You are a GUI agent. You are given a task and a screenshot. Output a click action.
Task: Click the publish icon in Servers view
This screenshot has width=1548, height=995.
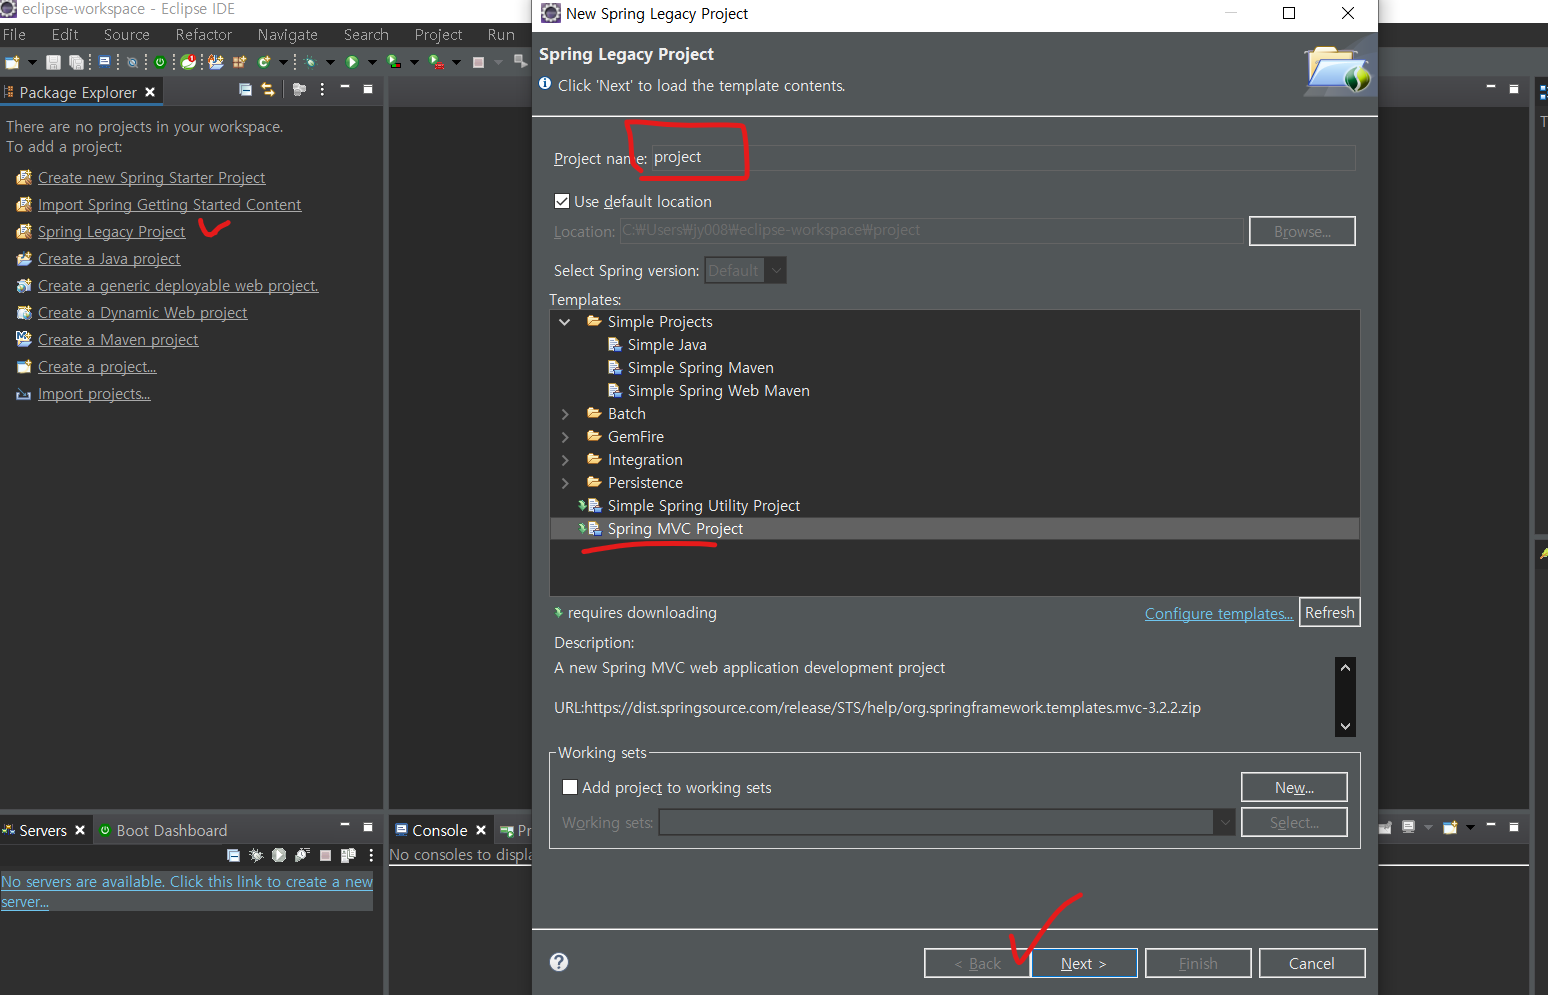click(x=348, y=855)
